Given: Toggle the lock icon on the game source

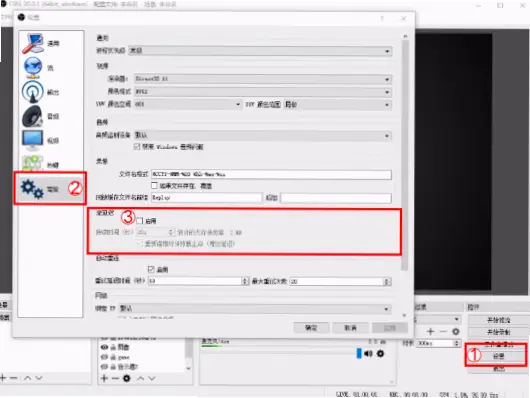Looking at the screenshot, I should coord(113,357).
